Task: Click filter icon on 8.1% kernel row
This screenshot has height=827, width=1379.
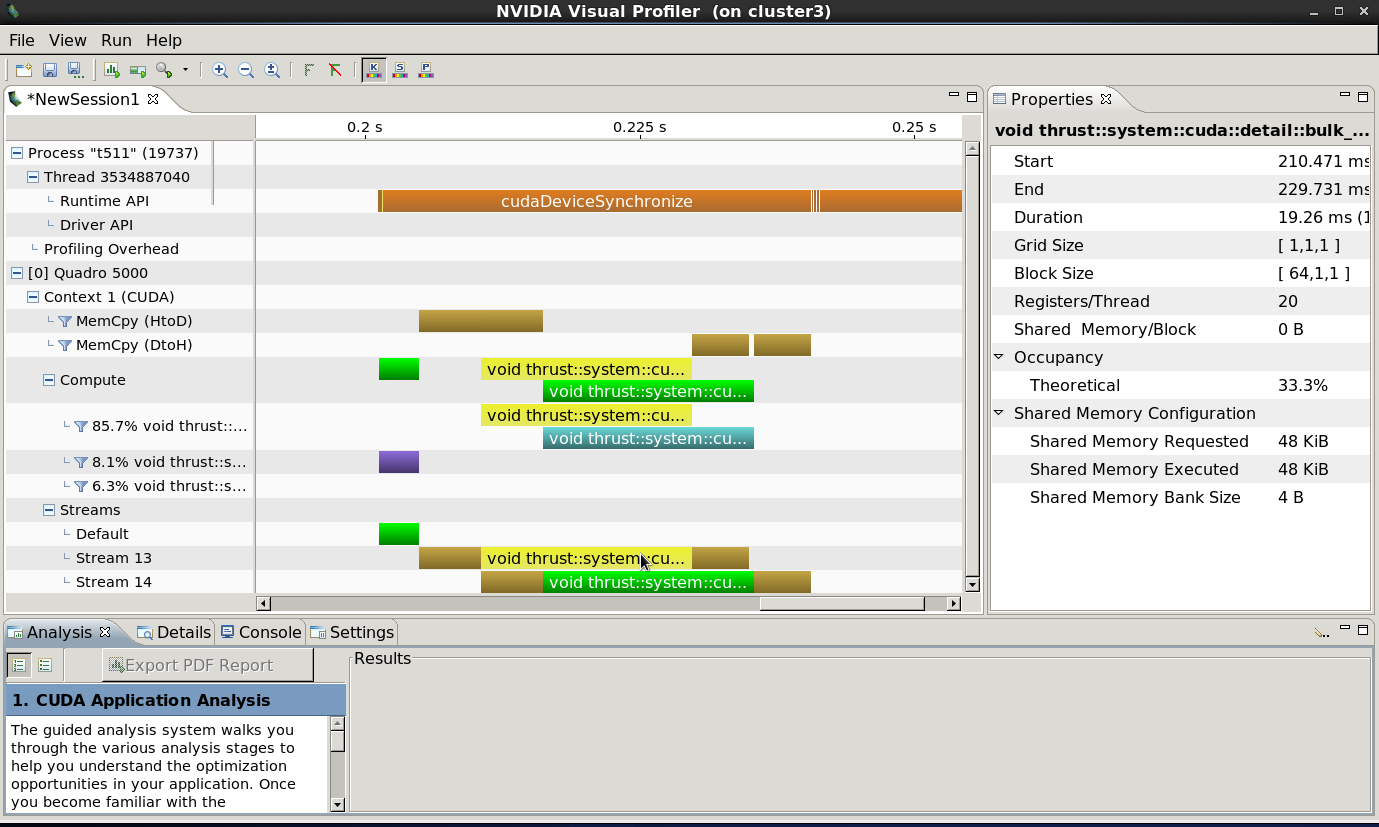Action: click(81, 462)
